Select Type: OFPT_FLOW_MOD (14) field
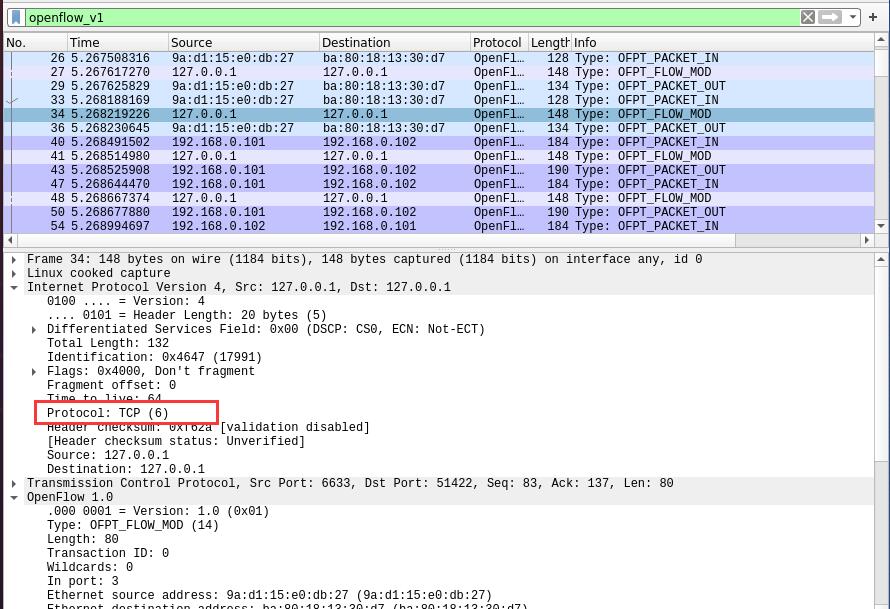 coord(133,526)
